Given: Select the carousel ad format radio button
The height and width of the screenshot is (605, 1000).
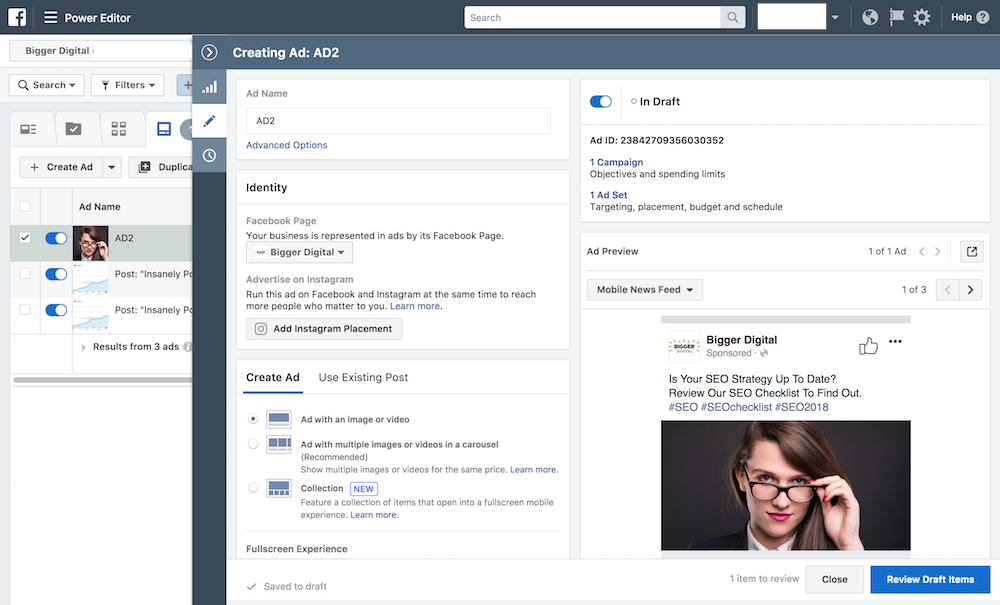Looking at the screenshot, I should pyautogui.click(x=253, y=444).
